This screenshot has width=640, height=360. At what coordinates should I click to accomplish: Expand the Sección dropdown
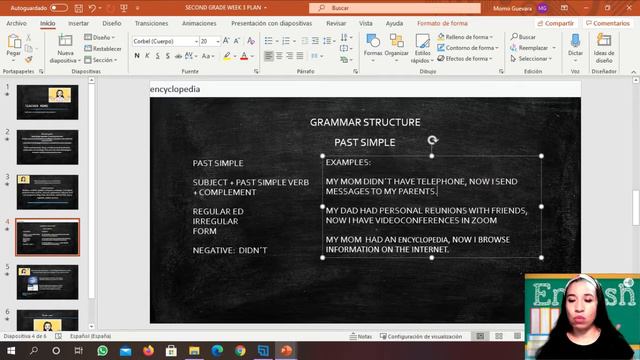tap(101, 60)
